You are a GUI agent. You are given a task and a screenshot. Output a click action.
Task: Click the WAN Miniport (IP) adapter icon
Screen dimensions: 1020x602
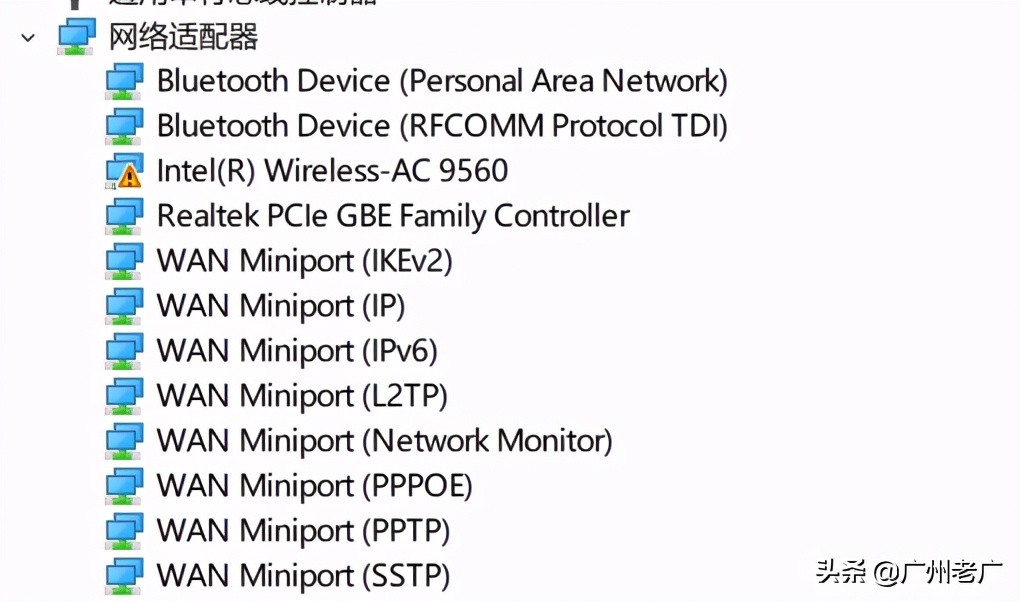click(x=124, y=305)
